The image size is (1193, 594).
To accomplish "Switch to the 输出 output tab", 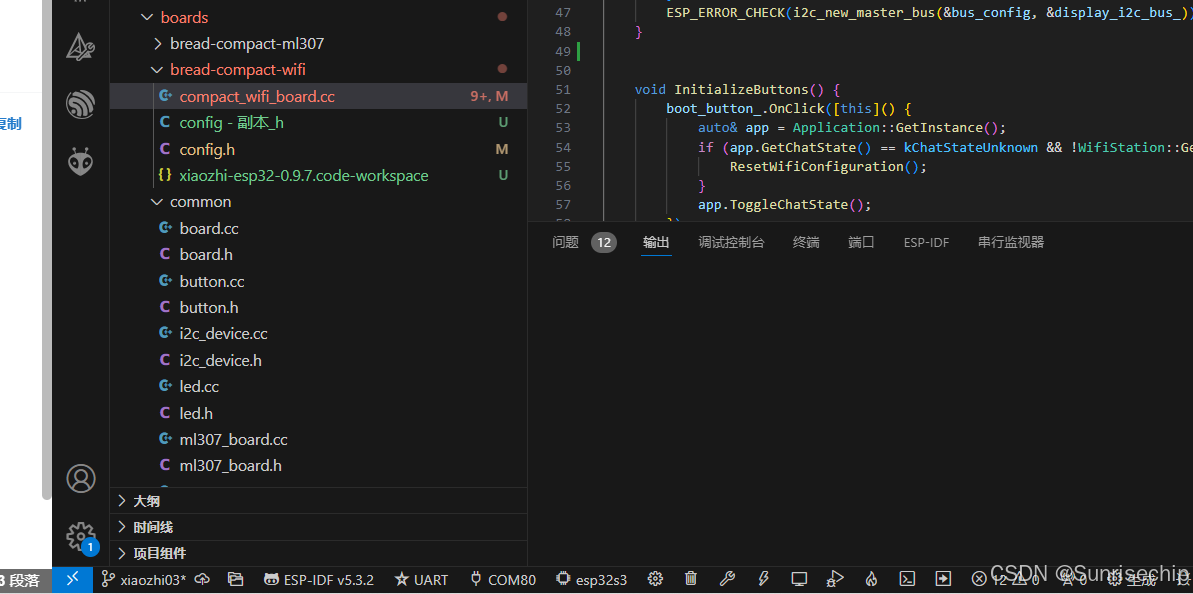I will 656,243.
